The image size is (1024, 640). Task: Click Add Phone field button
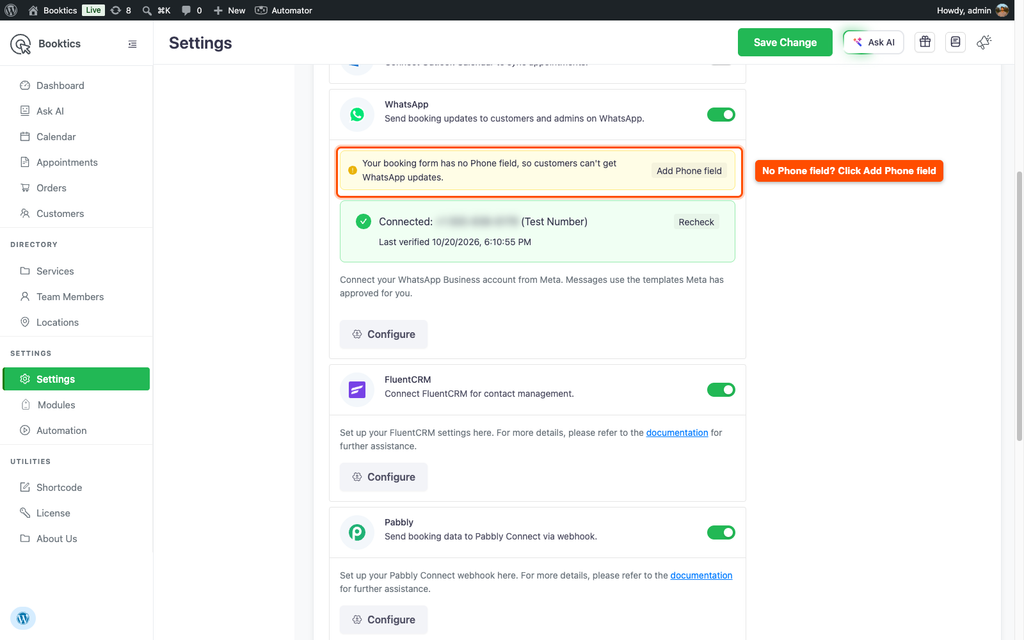(x=689, y=171)
